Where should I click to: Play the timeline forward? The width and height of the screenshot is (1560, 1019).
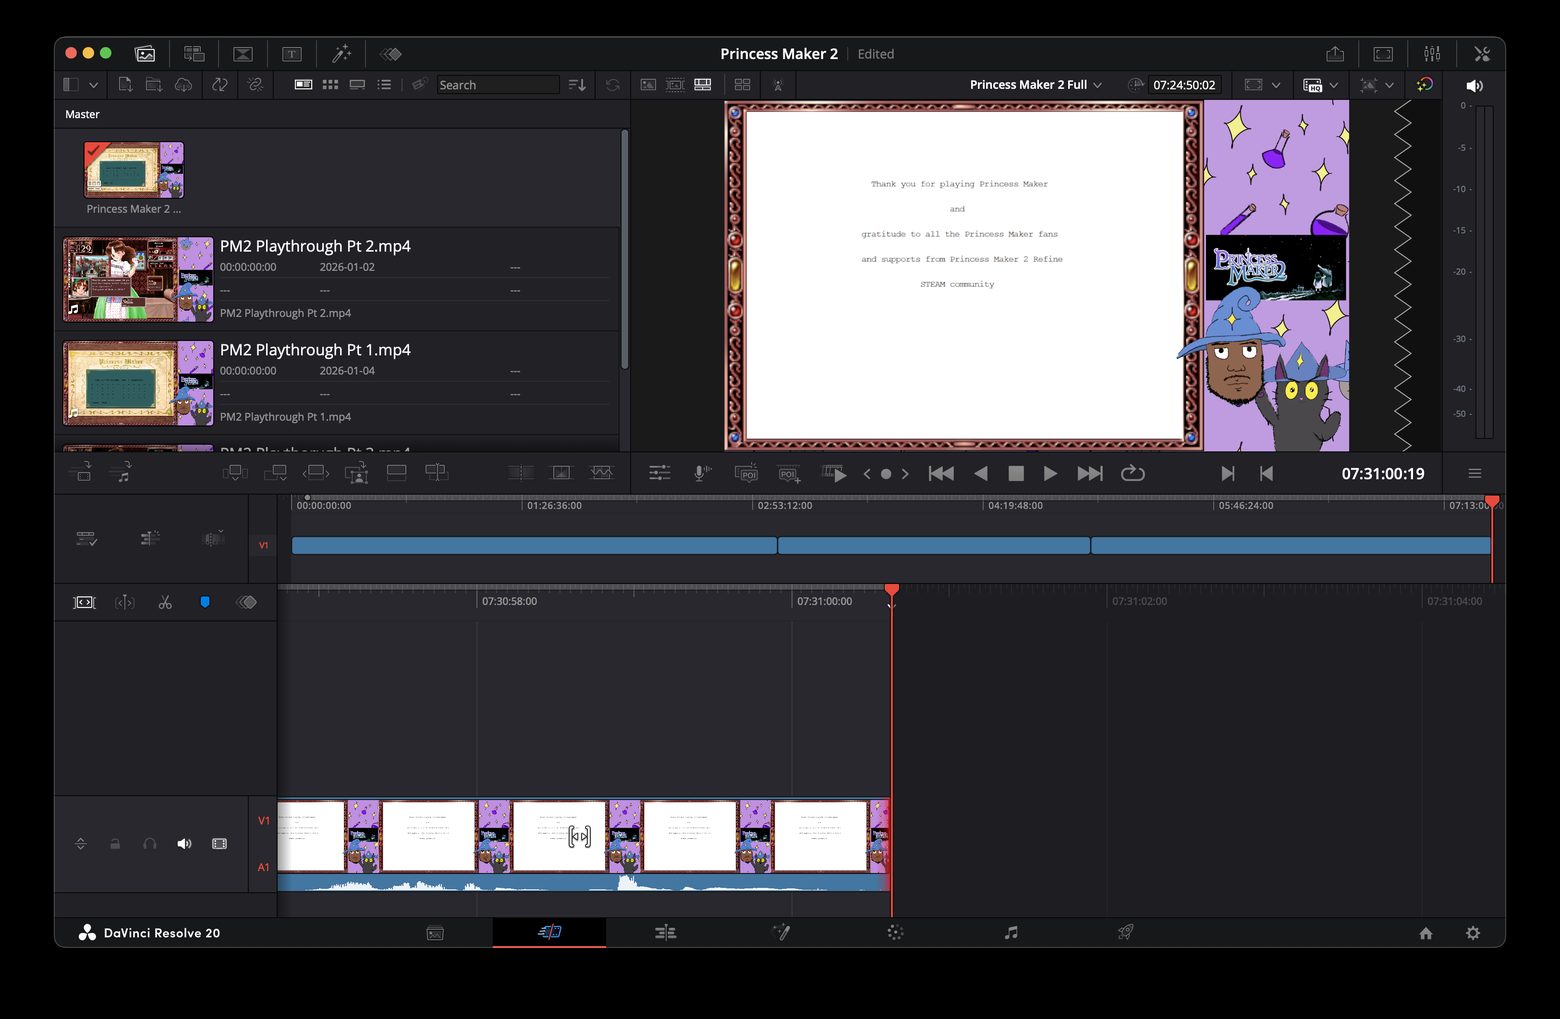[x=1050, y=474]
